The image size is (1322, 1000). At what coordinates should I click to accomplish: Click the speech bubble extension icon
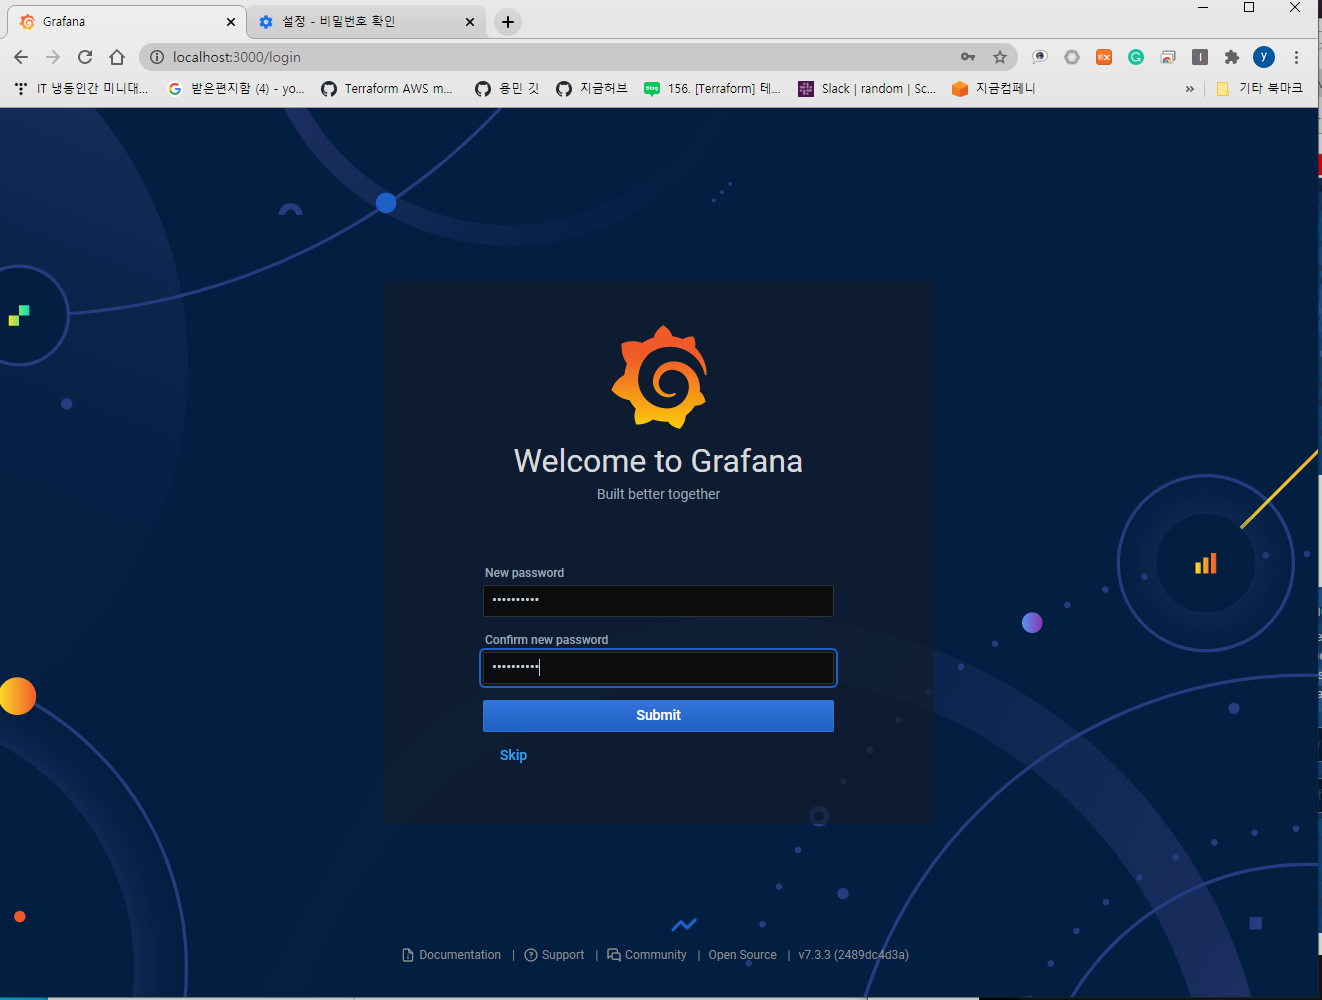click(1040, 57)
